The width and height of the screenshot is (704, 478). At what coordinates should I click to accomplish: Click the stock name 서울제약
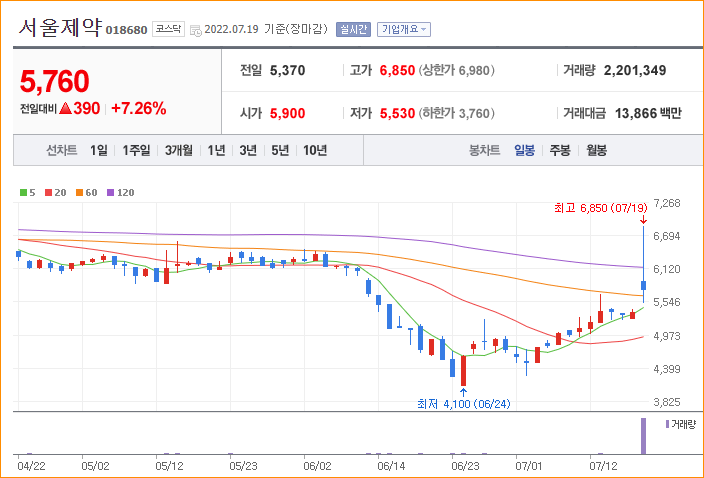tap(60, 28)
